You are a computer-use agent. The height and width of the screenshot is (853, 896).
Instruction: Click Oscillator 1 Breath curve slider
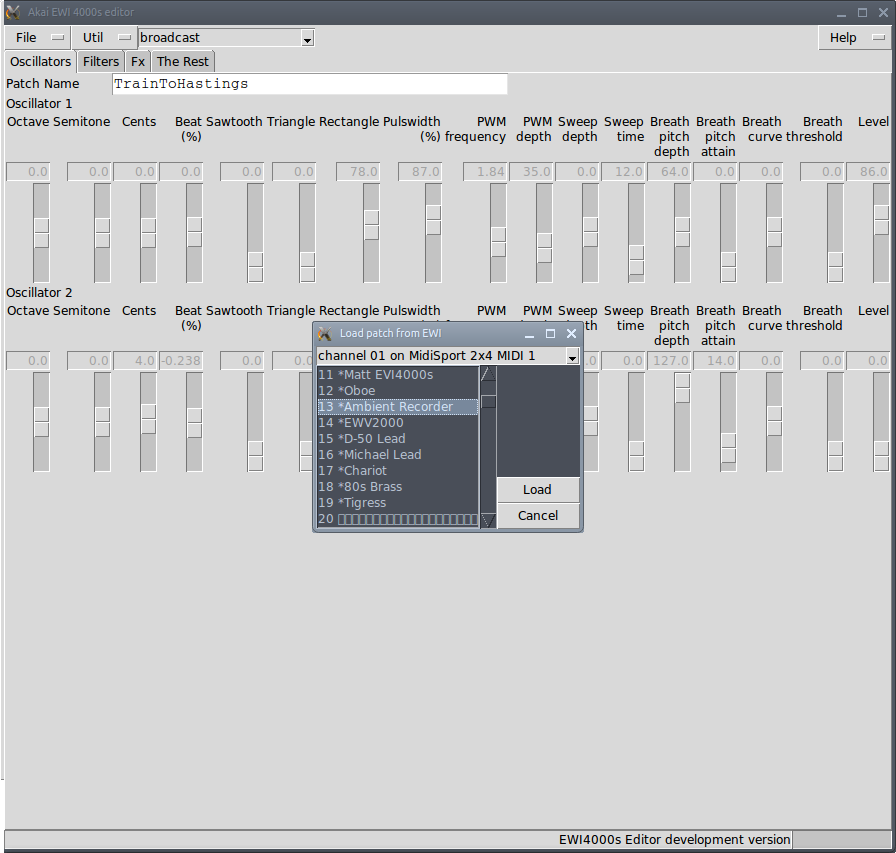[x=774, y=233]
